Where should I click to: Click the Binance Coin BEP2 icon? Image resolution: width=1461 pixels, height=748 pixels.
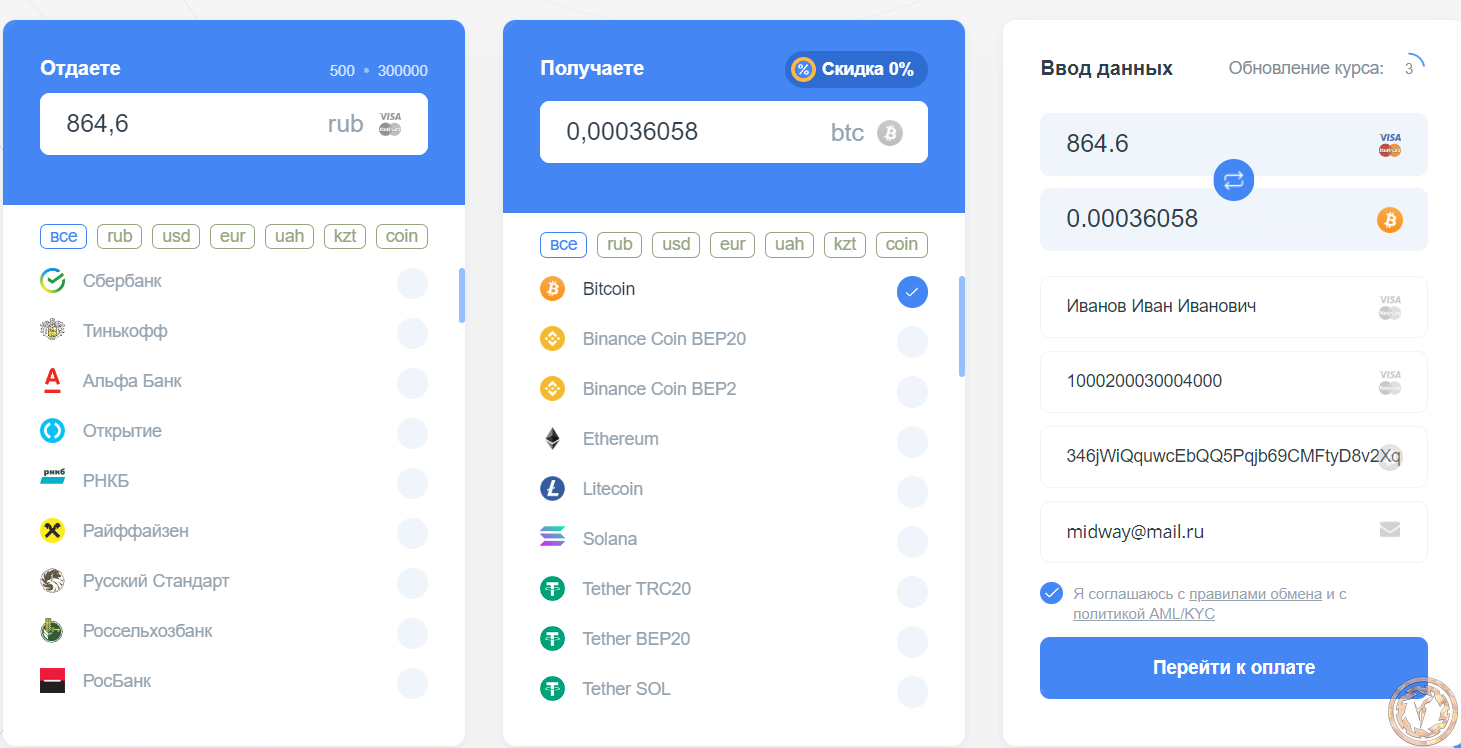click(x=552, y=389)
